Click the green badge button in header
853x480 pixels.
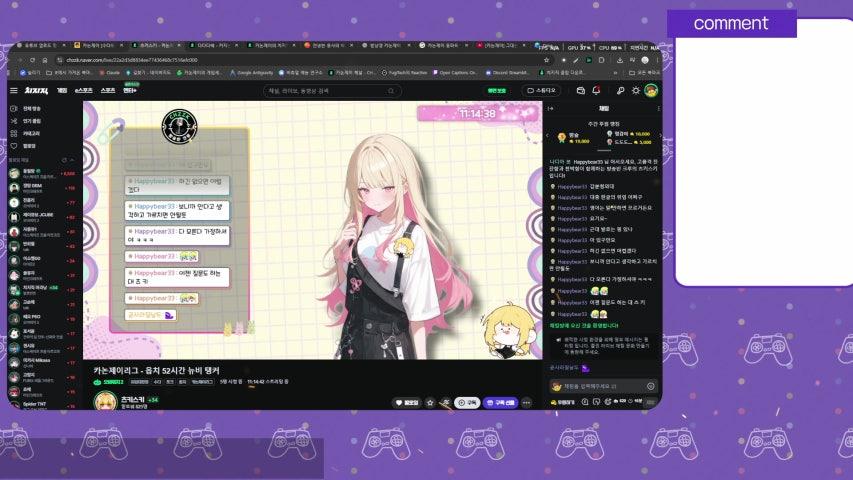click(x=496, y=91)
